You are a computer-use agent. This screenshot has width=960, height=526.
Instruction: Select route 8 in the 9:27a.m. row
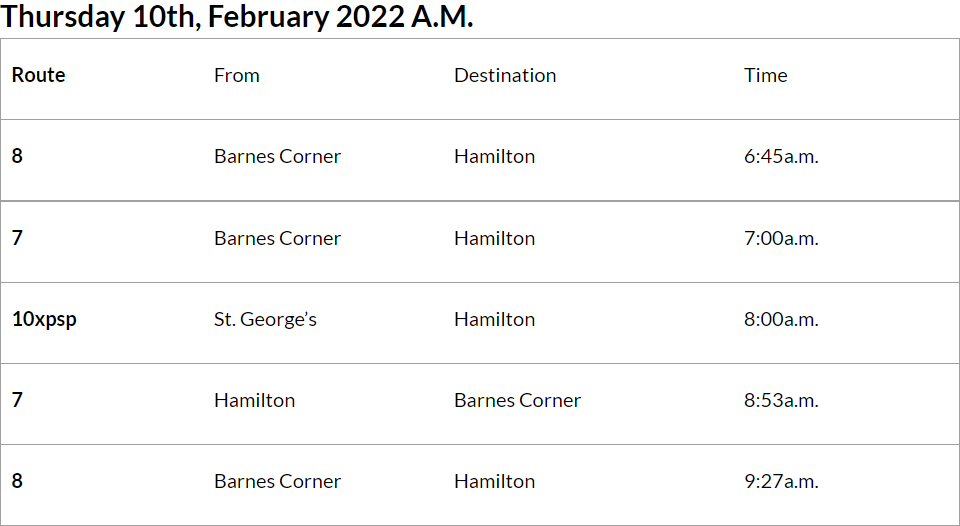[x=17, y=481]
